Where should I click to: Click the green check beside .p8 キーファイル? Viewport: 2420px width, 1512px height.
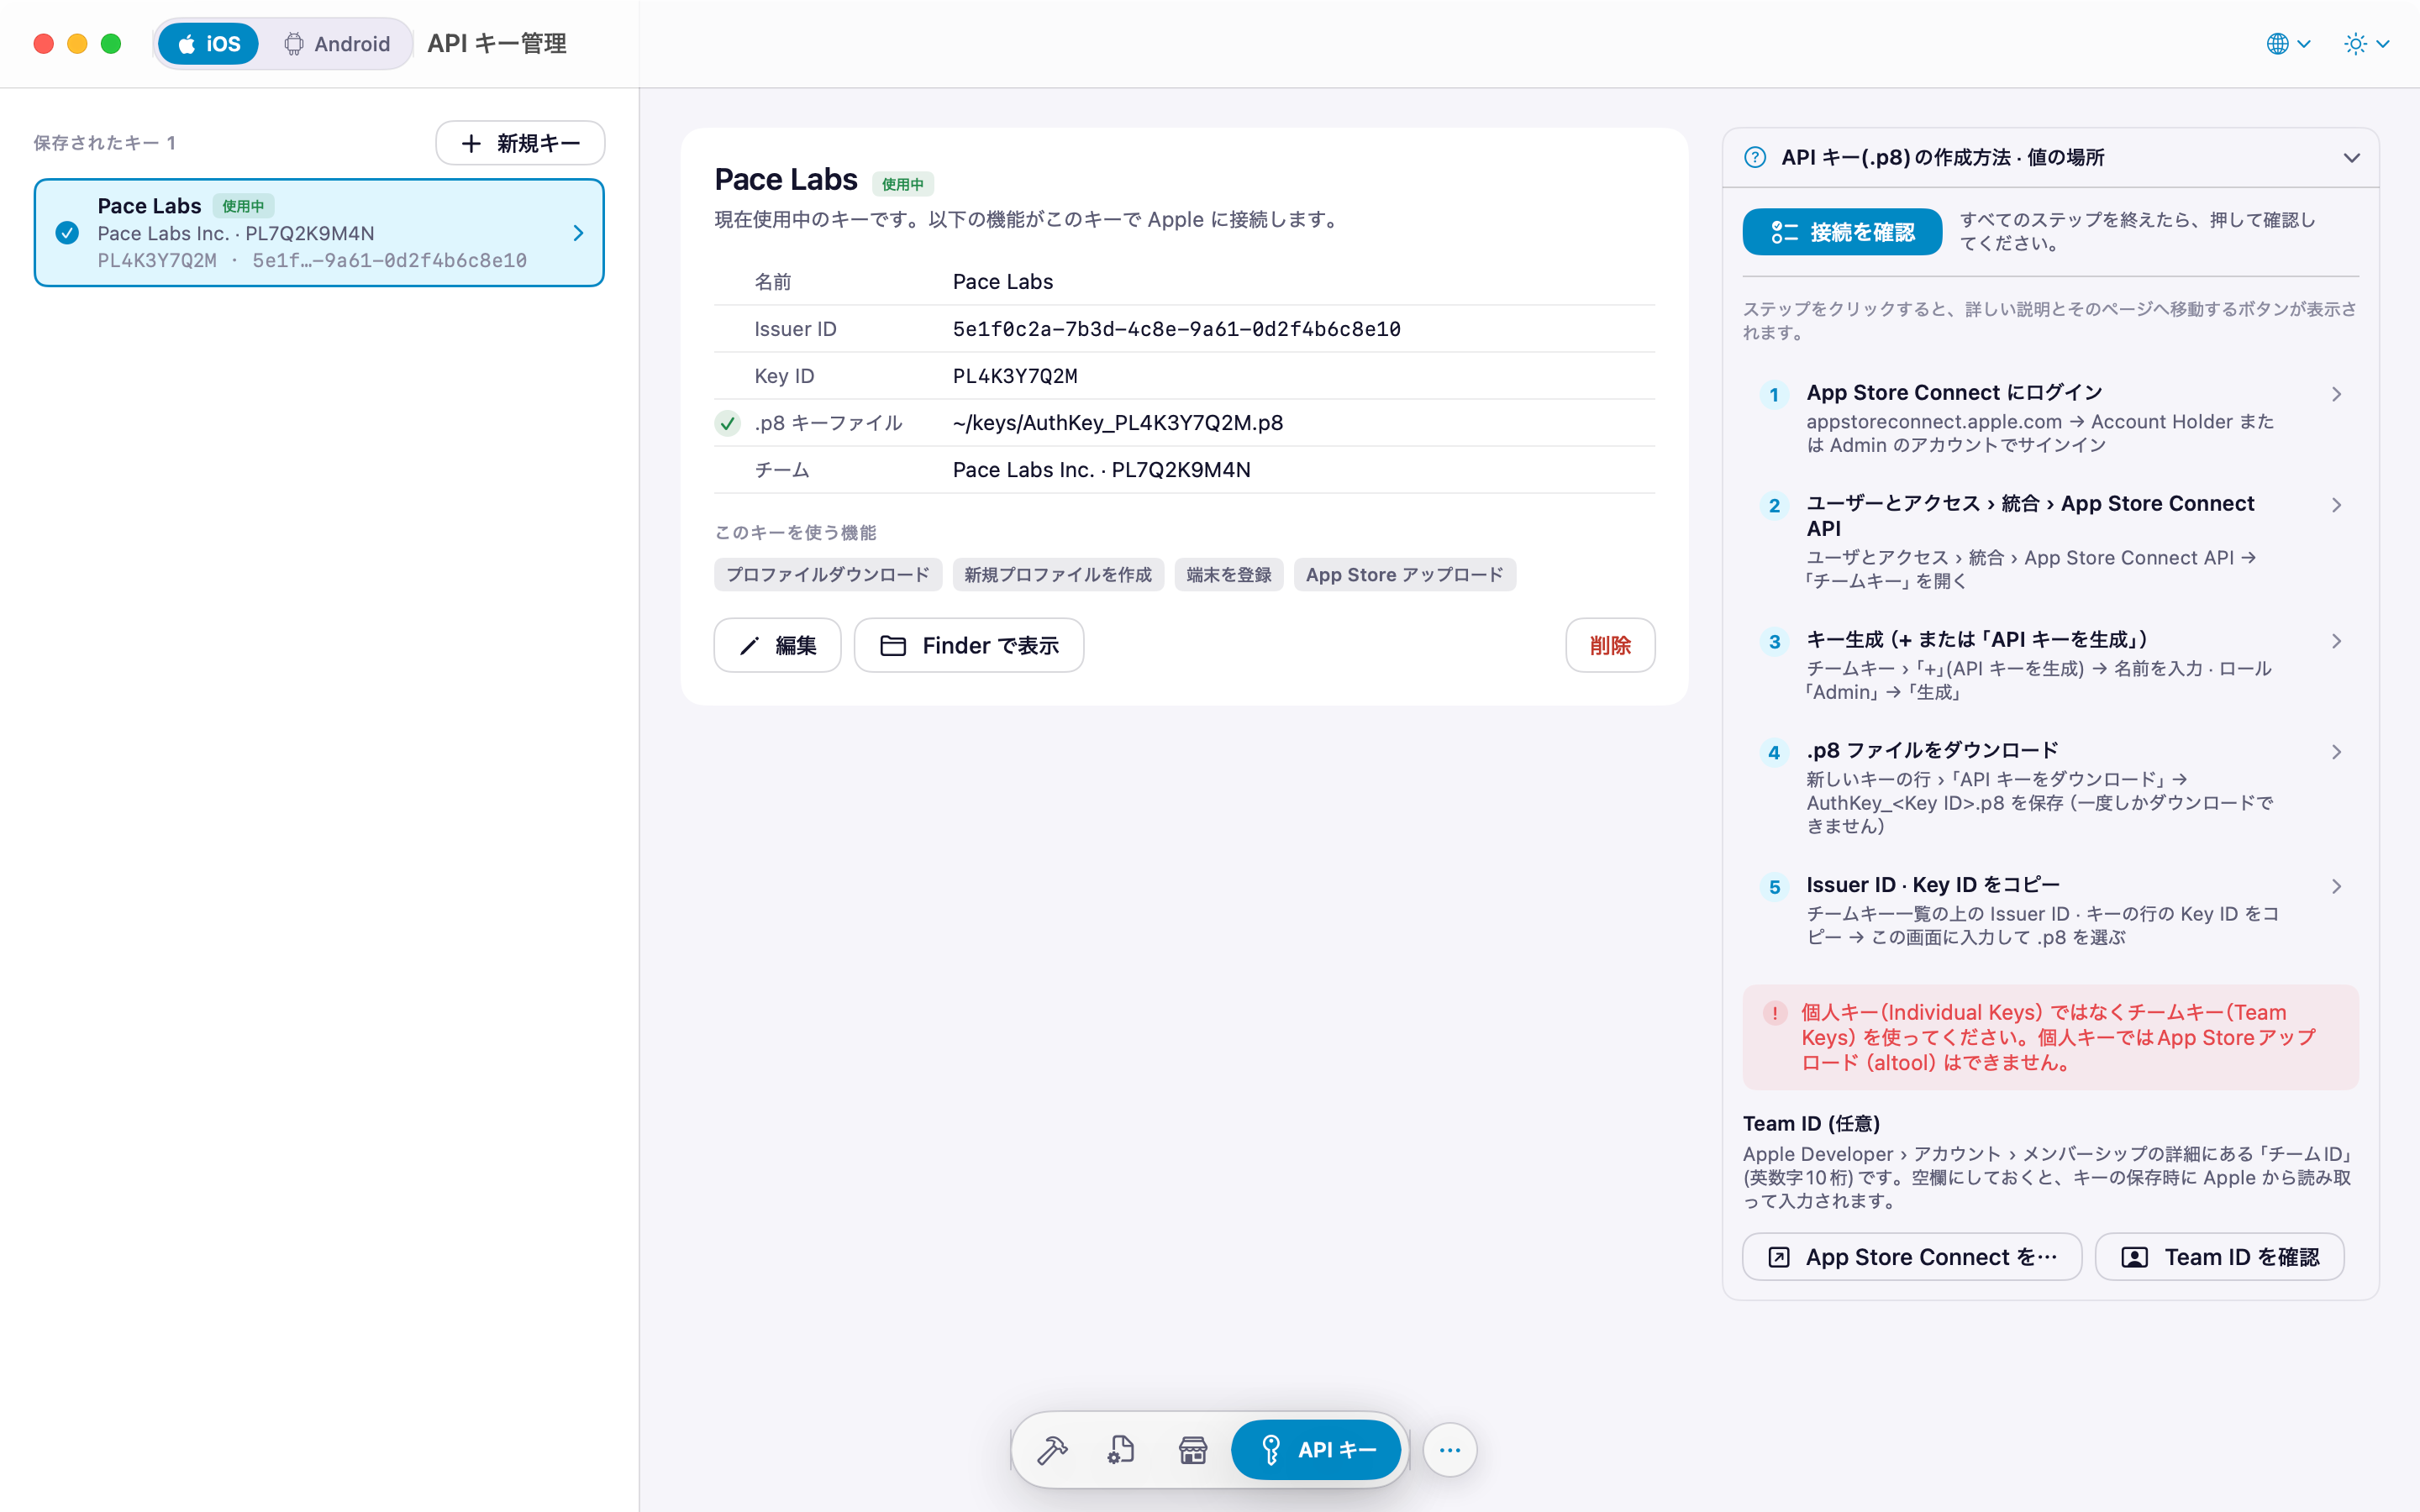point(727,423)
